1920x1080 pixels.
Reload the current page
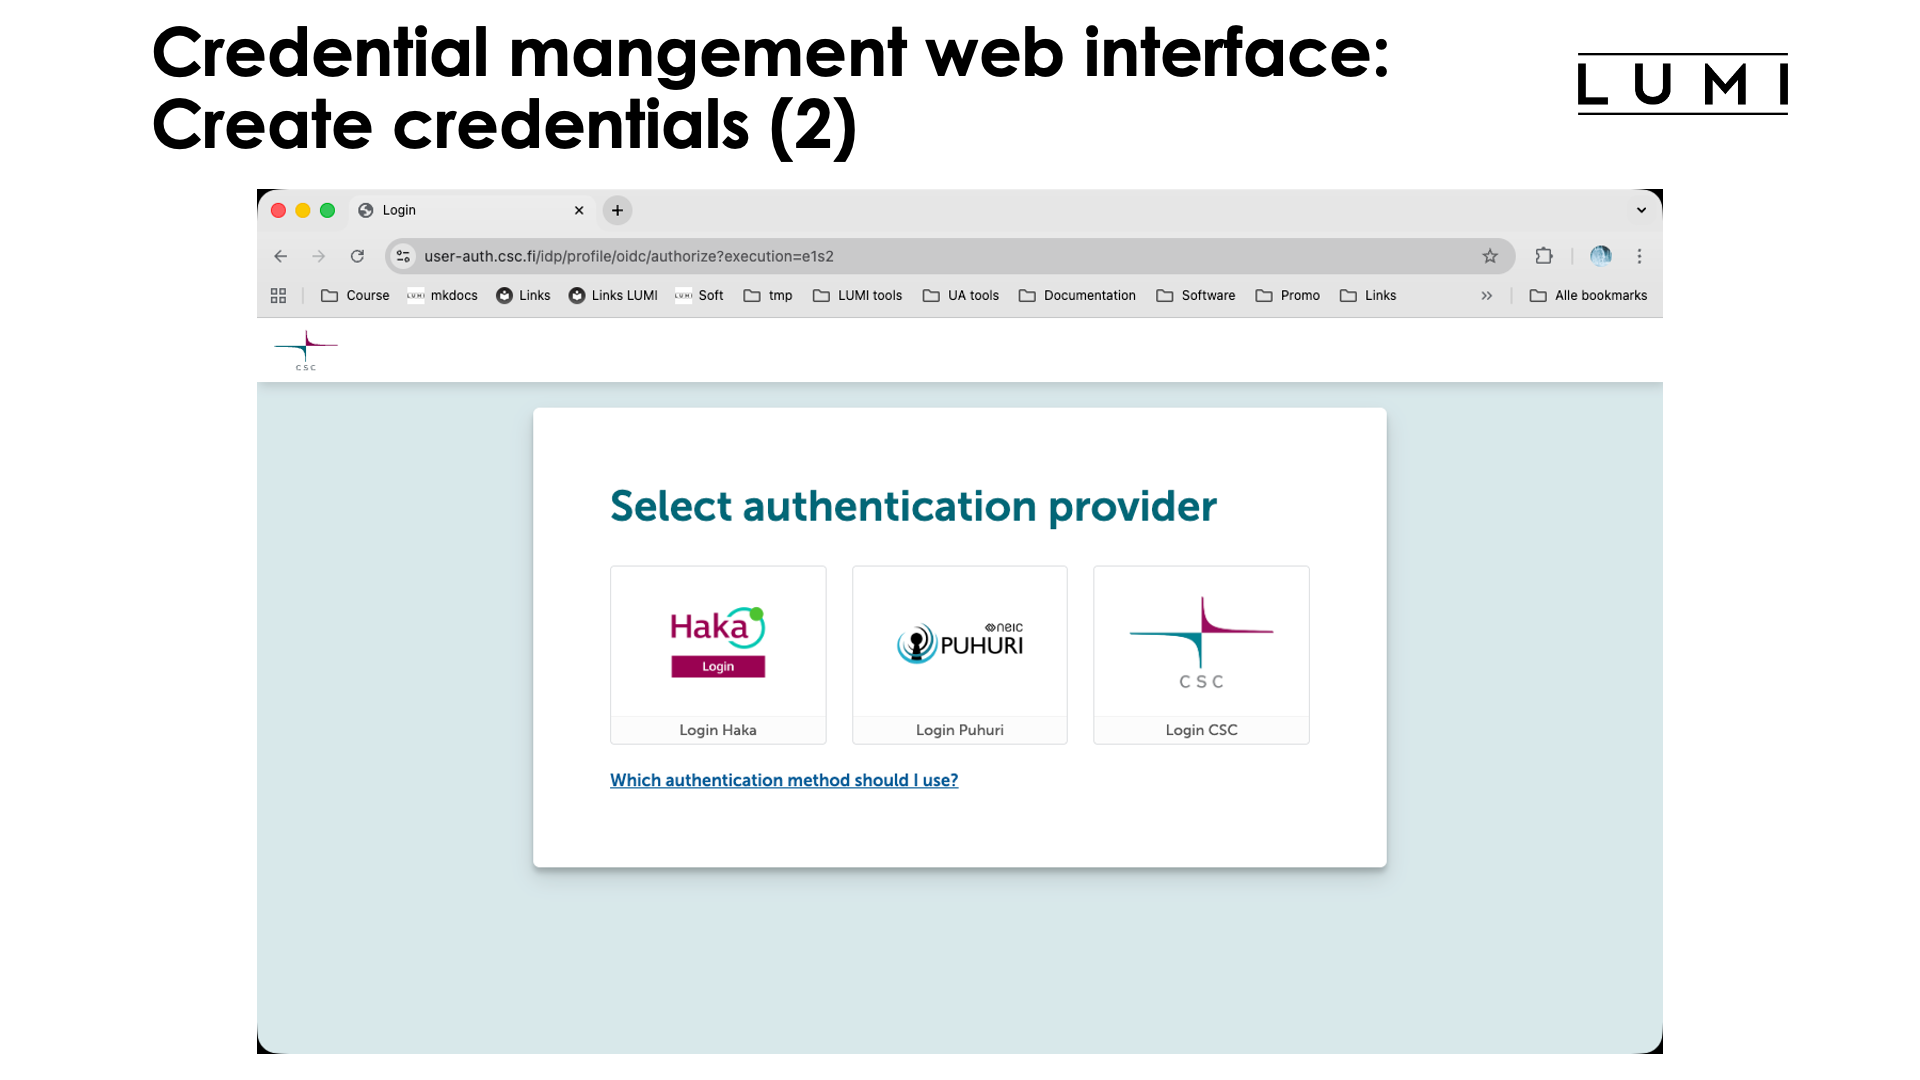pos(357,256)
